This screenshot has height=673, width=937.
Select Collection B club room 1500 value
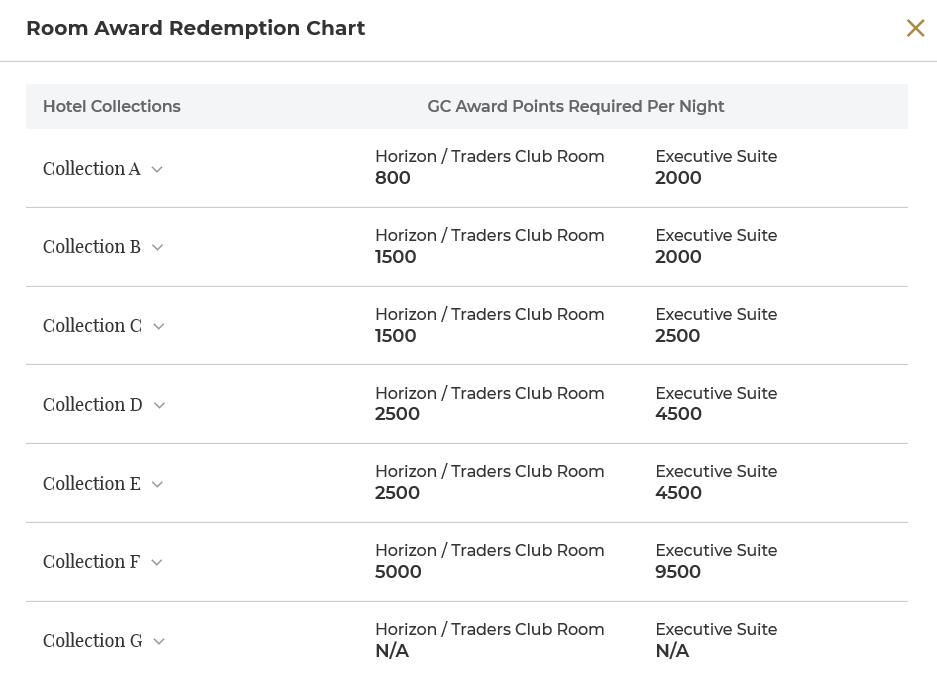(x=396, y=256)
